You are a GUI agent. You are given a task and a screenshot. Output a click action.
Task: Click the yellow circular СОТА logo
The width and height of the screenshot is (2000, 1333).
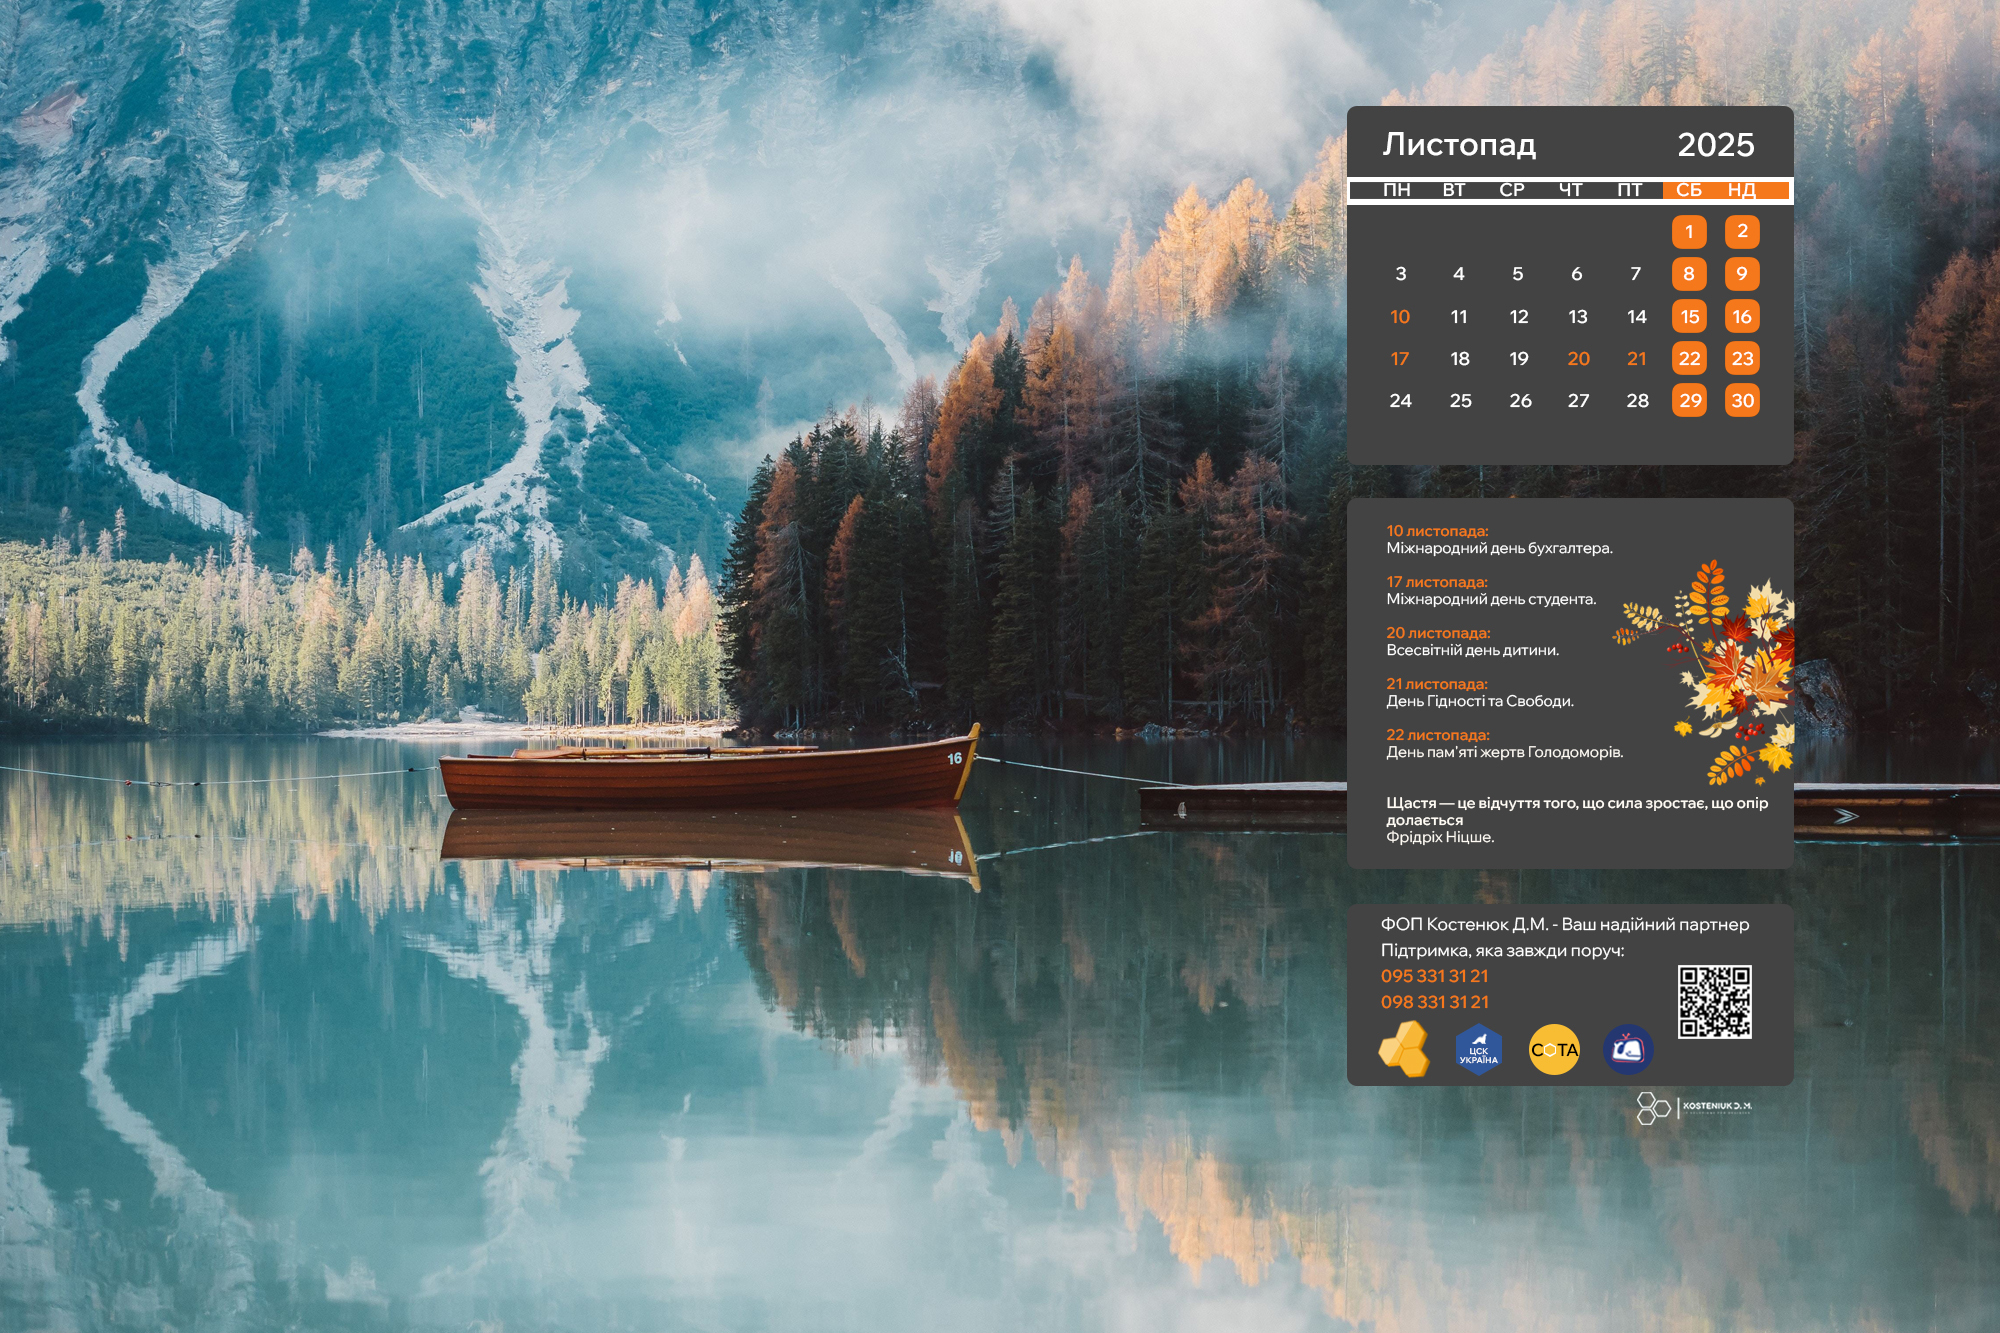tap(1554, 1050)
